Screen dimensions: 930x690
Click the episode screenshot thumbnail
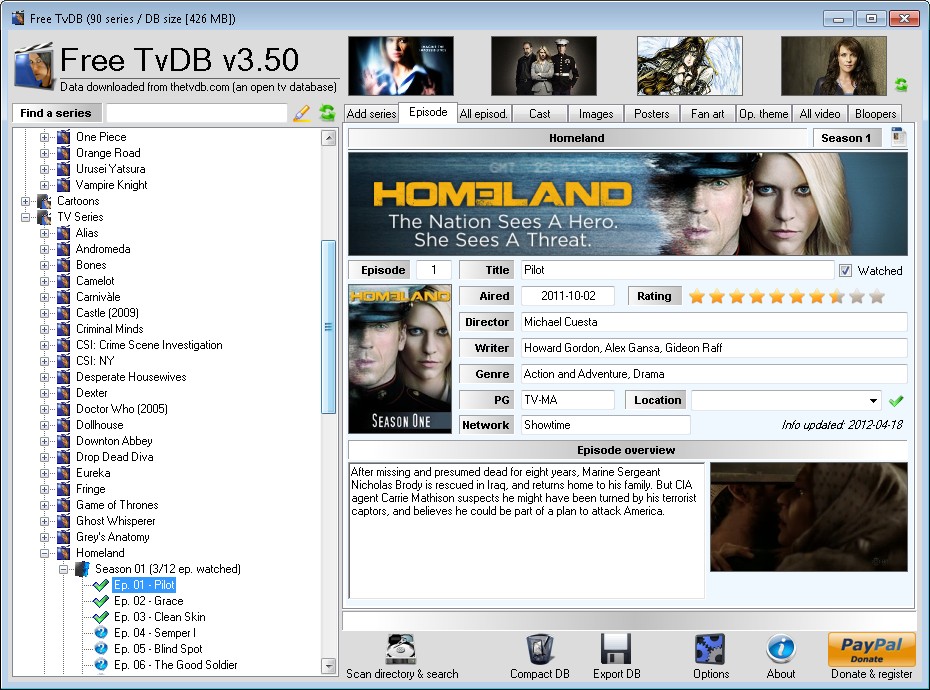pyautogui.click(x=808, y=517)
